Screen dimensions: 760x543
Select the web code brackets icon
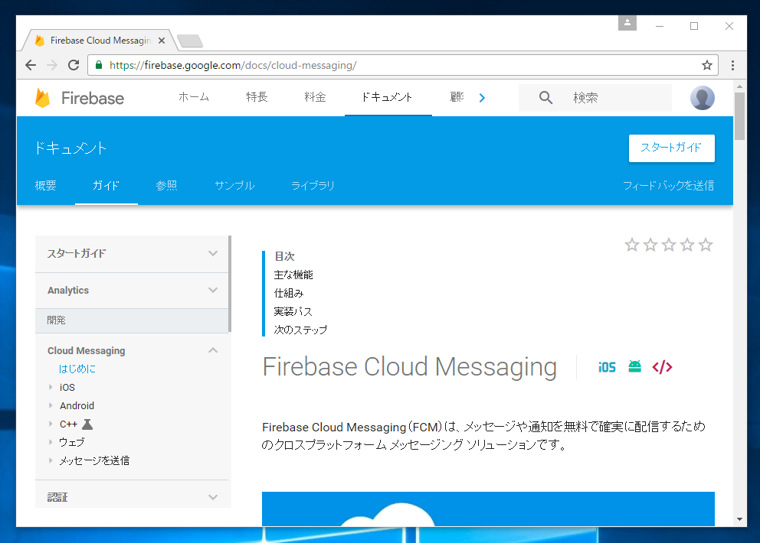662,367
